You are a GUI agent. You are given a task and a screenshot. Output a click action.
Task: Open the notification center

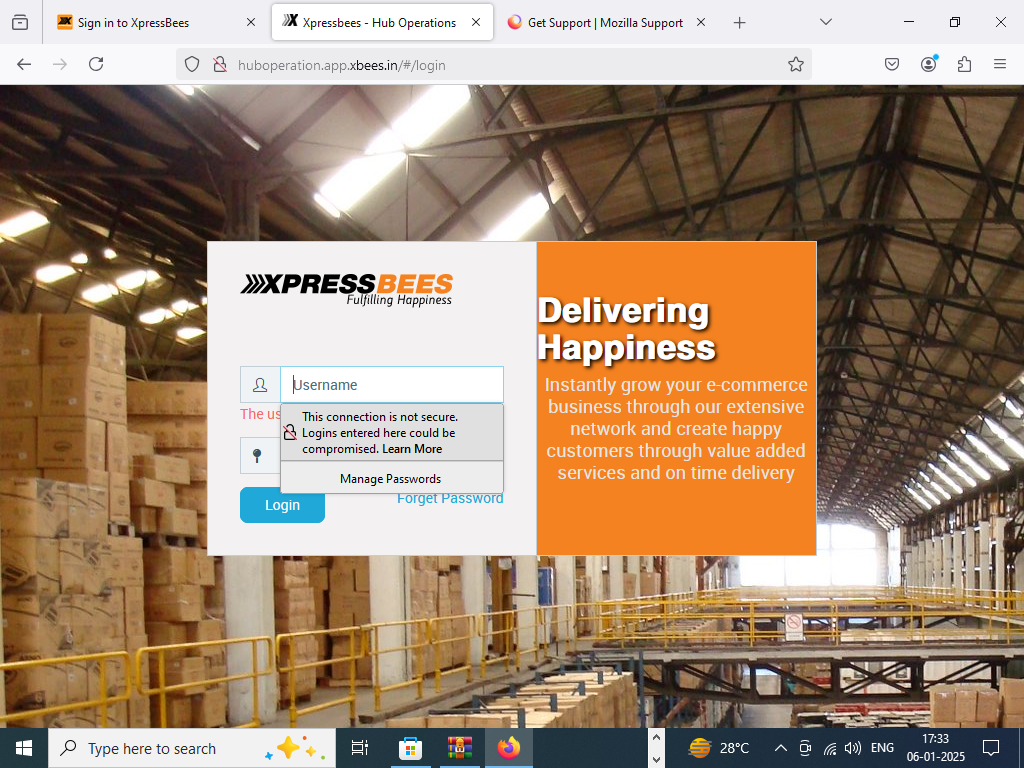click(x=991, y=748)
